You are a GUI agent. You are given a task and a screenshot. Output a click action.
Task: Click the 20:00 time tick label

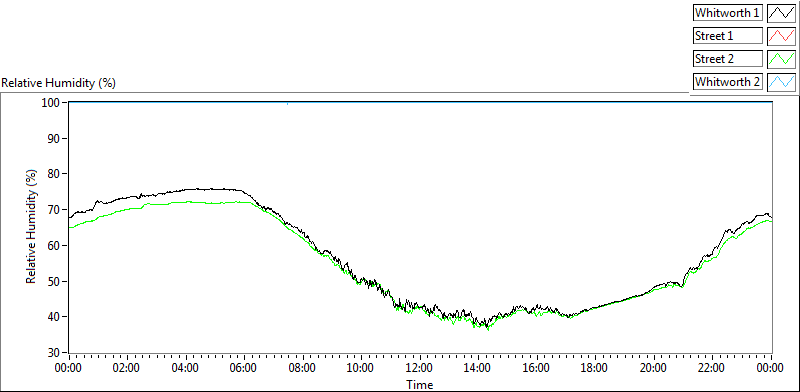point(654,368)
